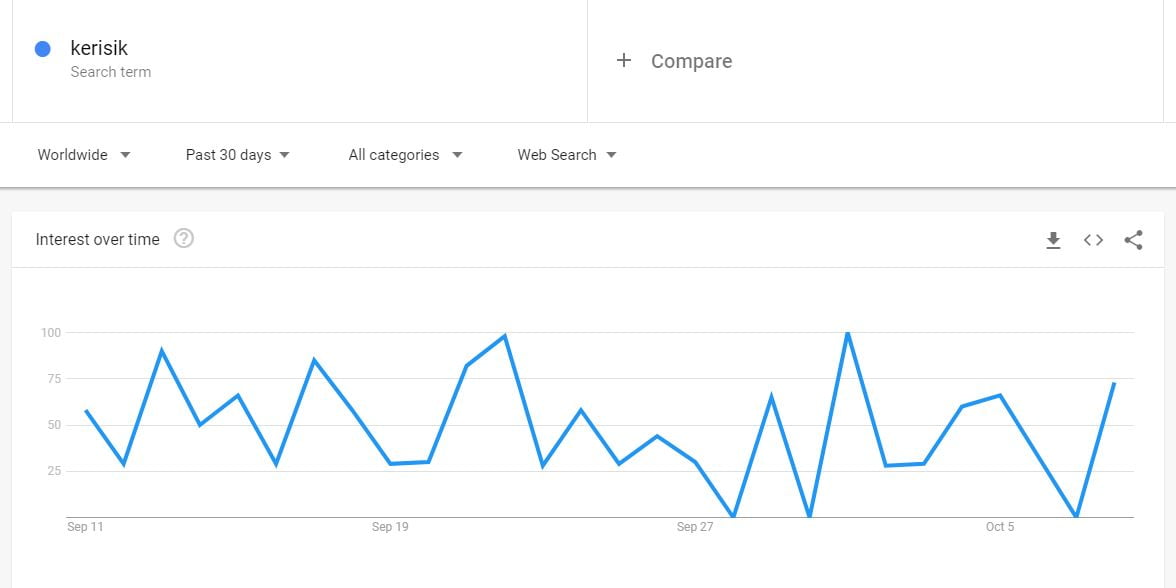Add a Compare search term
The image size is (1176, 588).
click(691, 61)
